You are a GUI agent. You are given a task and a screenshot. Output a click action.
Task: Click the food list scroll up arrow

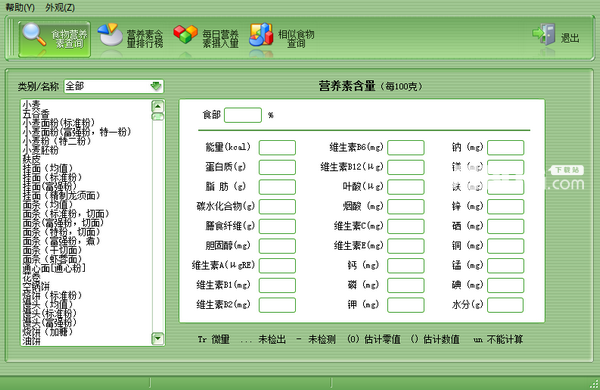(158, 106)
